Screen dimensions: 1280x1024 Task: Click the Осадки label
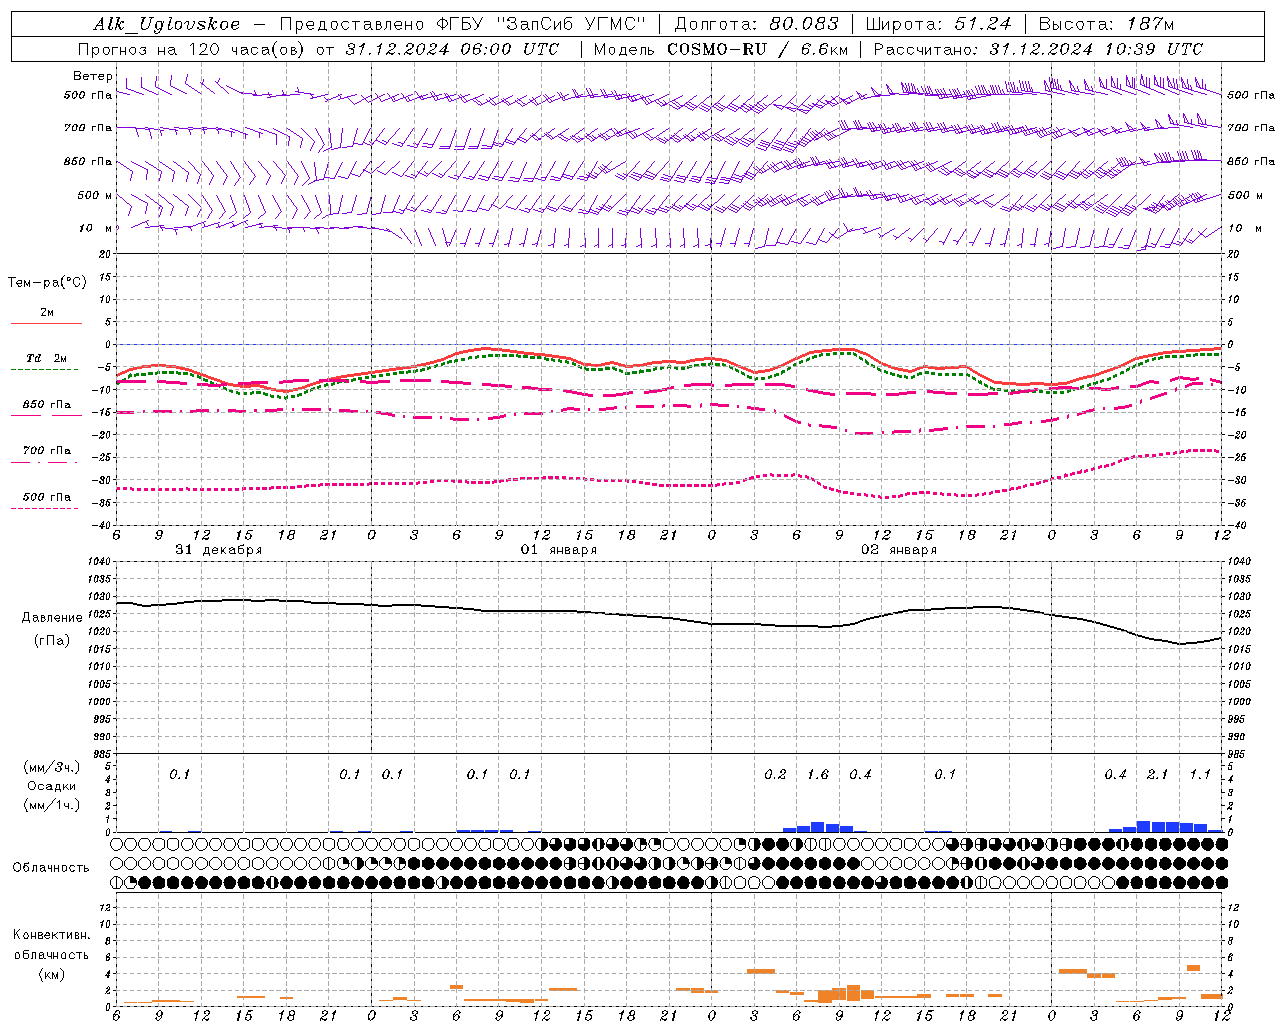(x=52, y=786)
